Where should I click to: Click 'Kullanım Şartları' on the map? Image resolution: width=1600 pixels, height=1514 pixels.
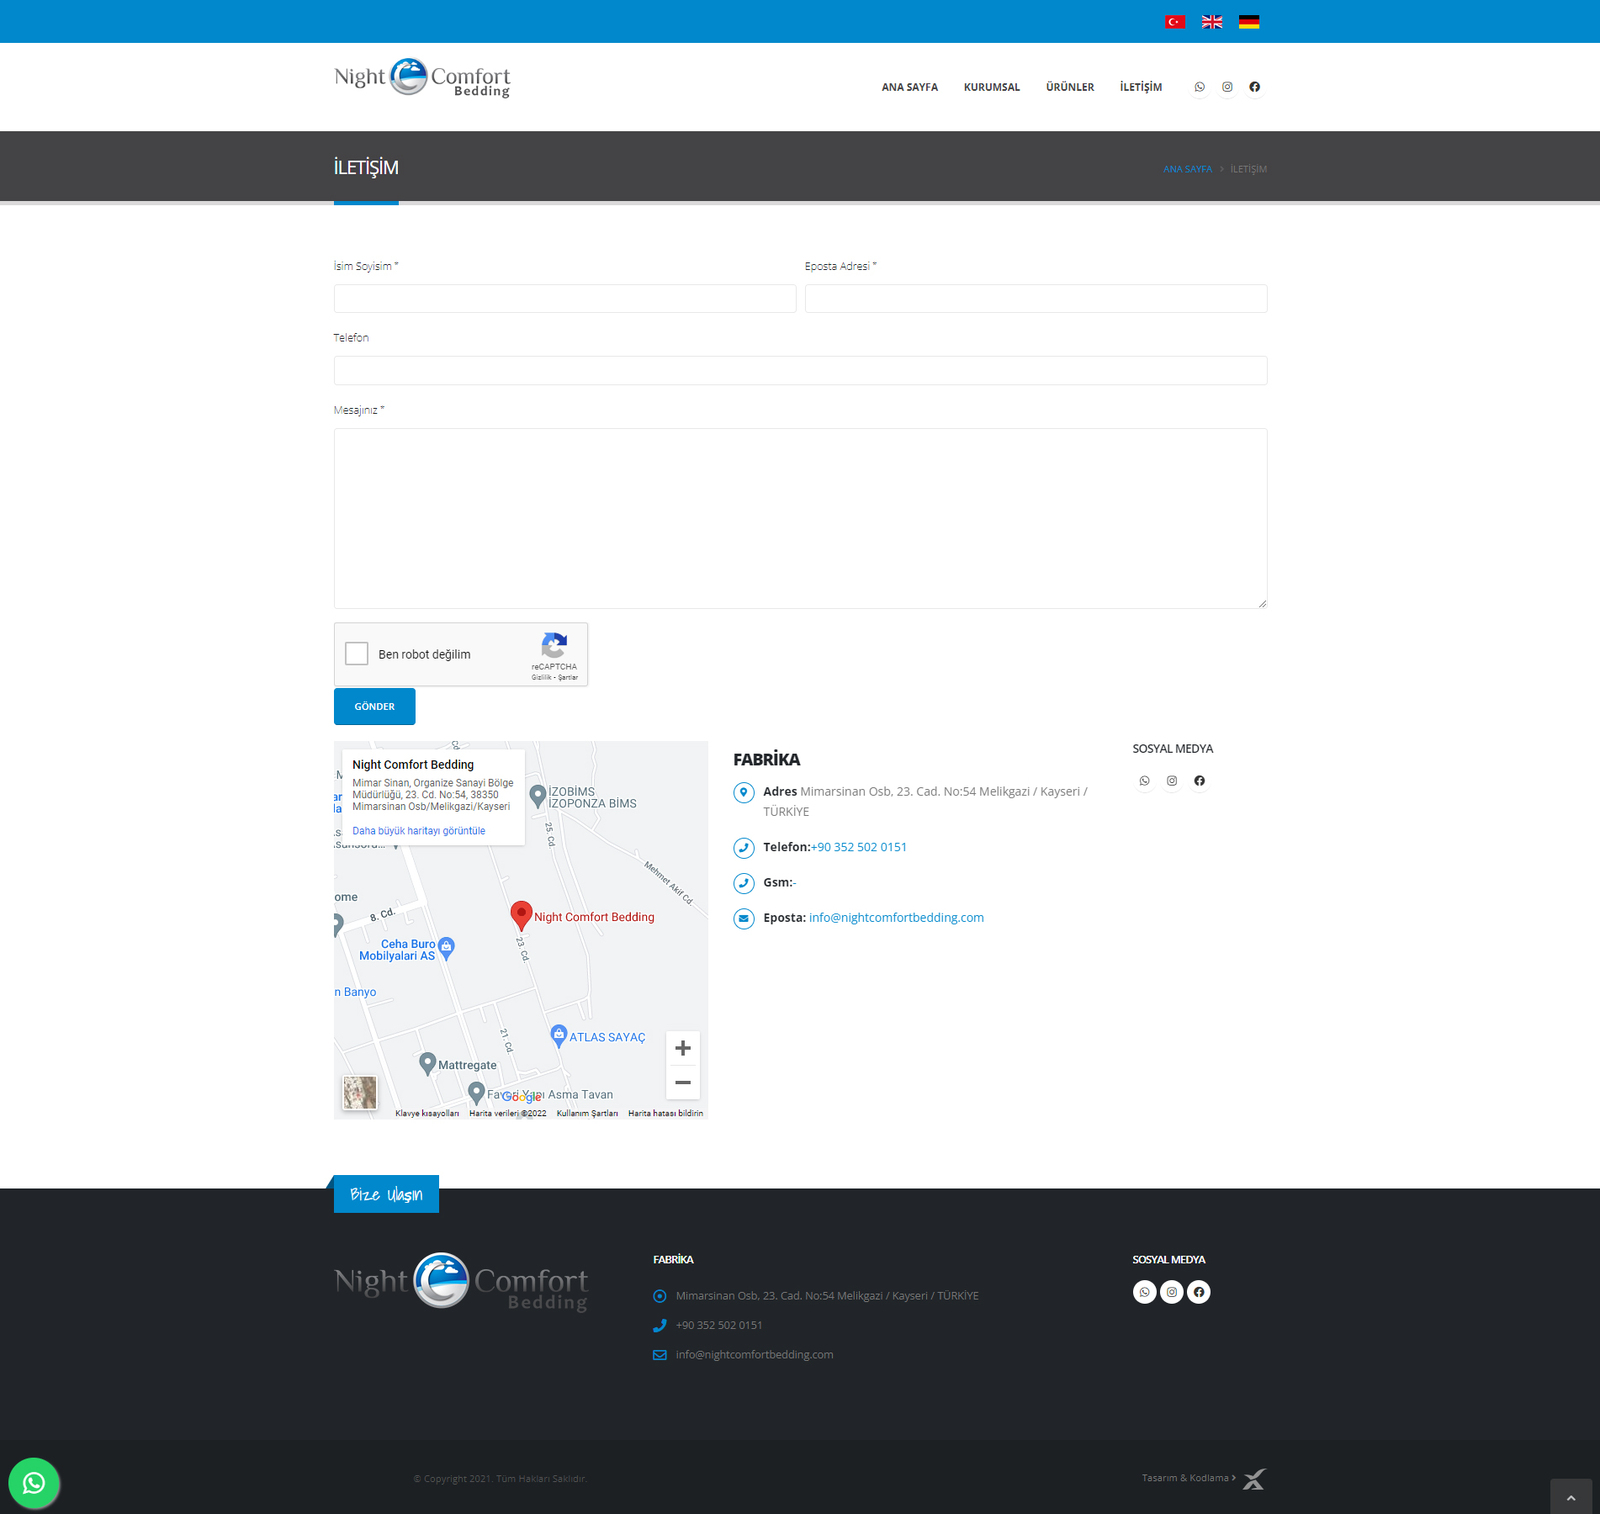click(x=587, y=1113)
